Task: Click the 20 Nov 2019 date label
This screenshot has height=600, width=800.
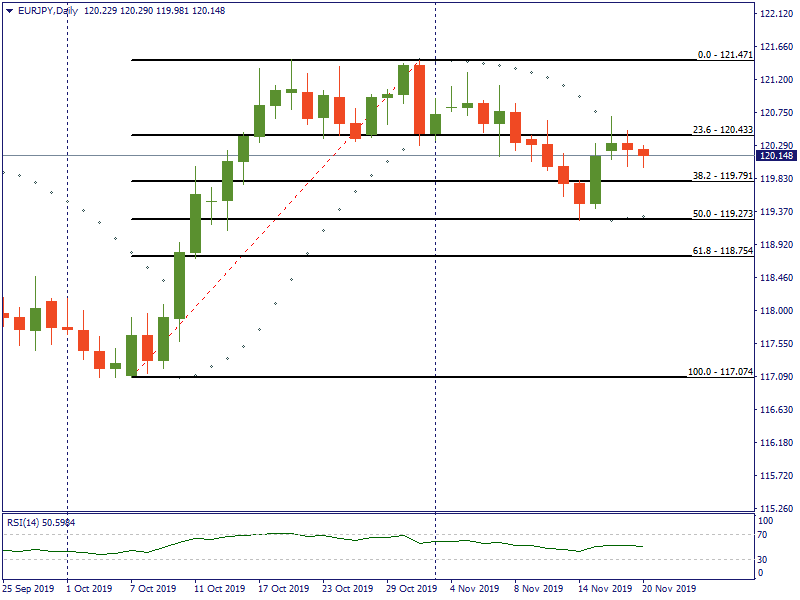Action: pyautogui.click(x=668, y=589)
